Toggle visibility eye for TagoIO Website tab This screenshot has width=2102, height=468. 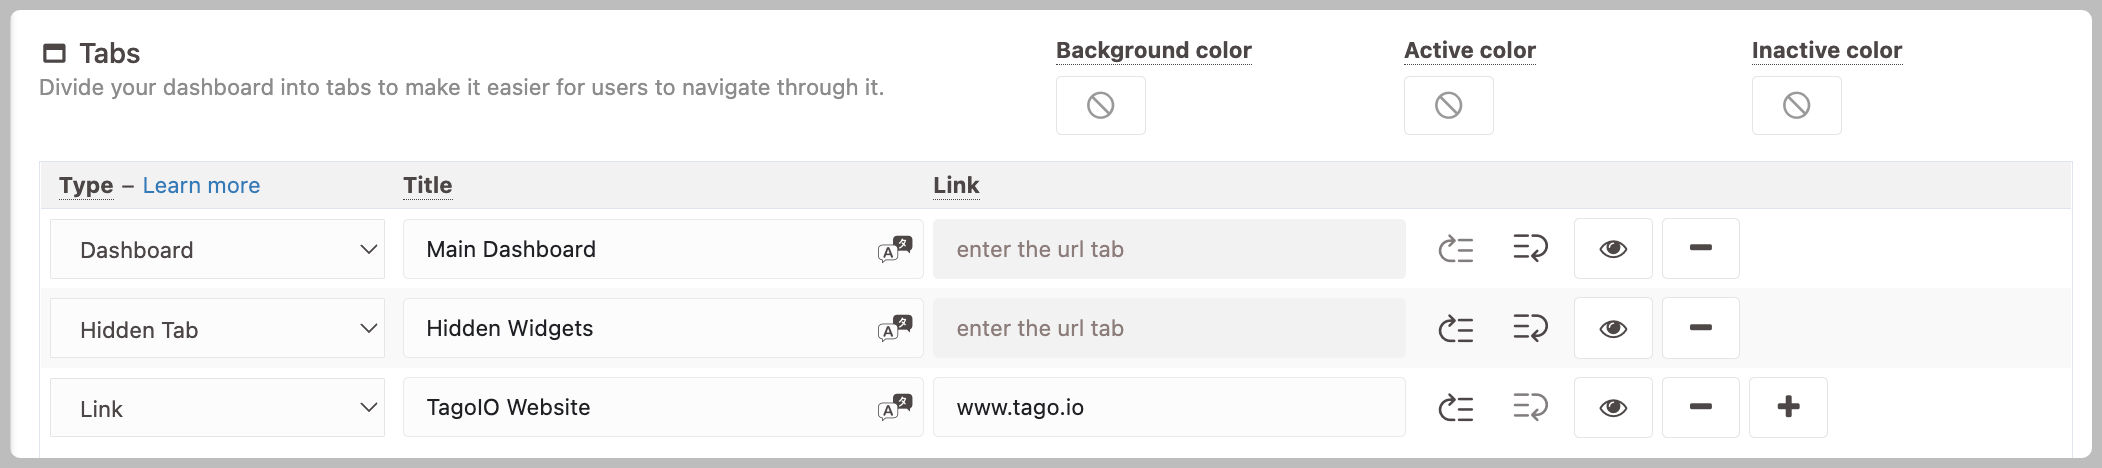[1613, 407]
